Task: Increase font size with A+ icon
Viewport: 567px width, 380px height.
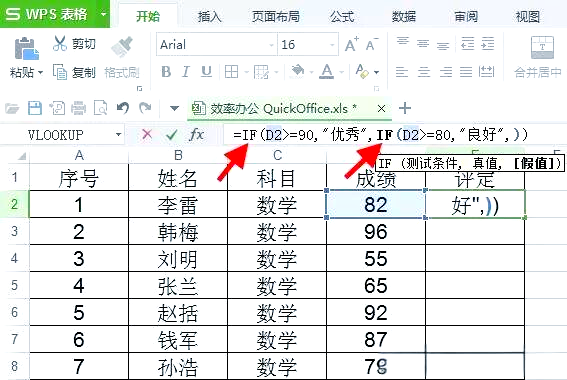Action: (x=351, y=44)
